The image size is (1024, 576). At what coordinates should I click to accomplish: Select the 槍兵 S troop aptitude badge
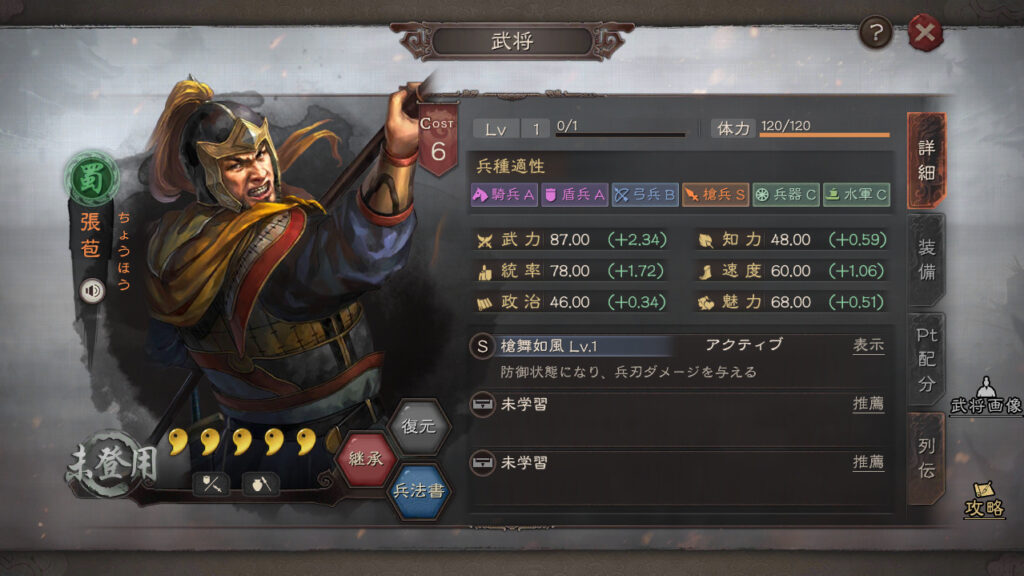715,195
